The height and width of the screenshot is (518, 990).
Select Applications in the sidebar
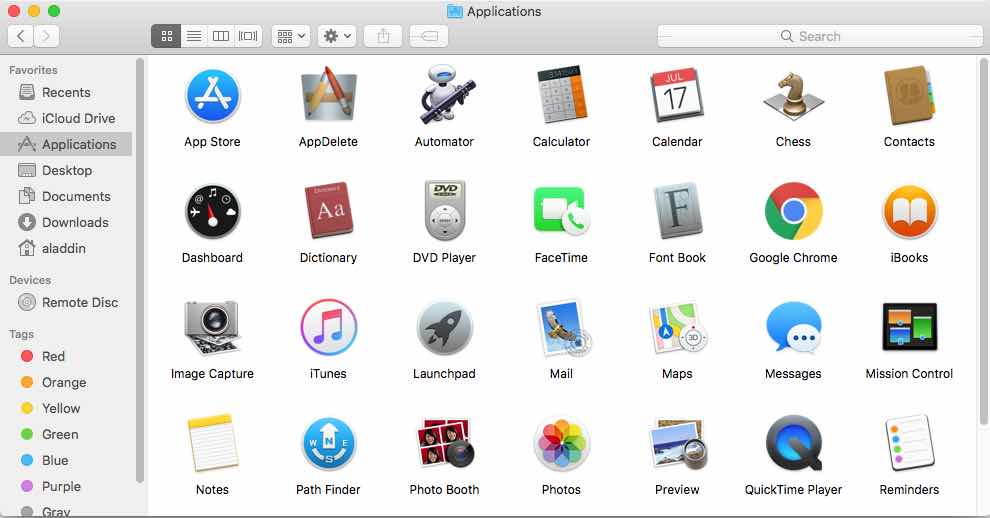(x=66, y=144)
